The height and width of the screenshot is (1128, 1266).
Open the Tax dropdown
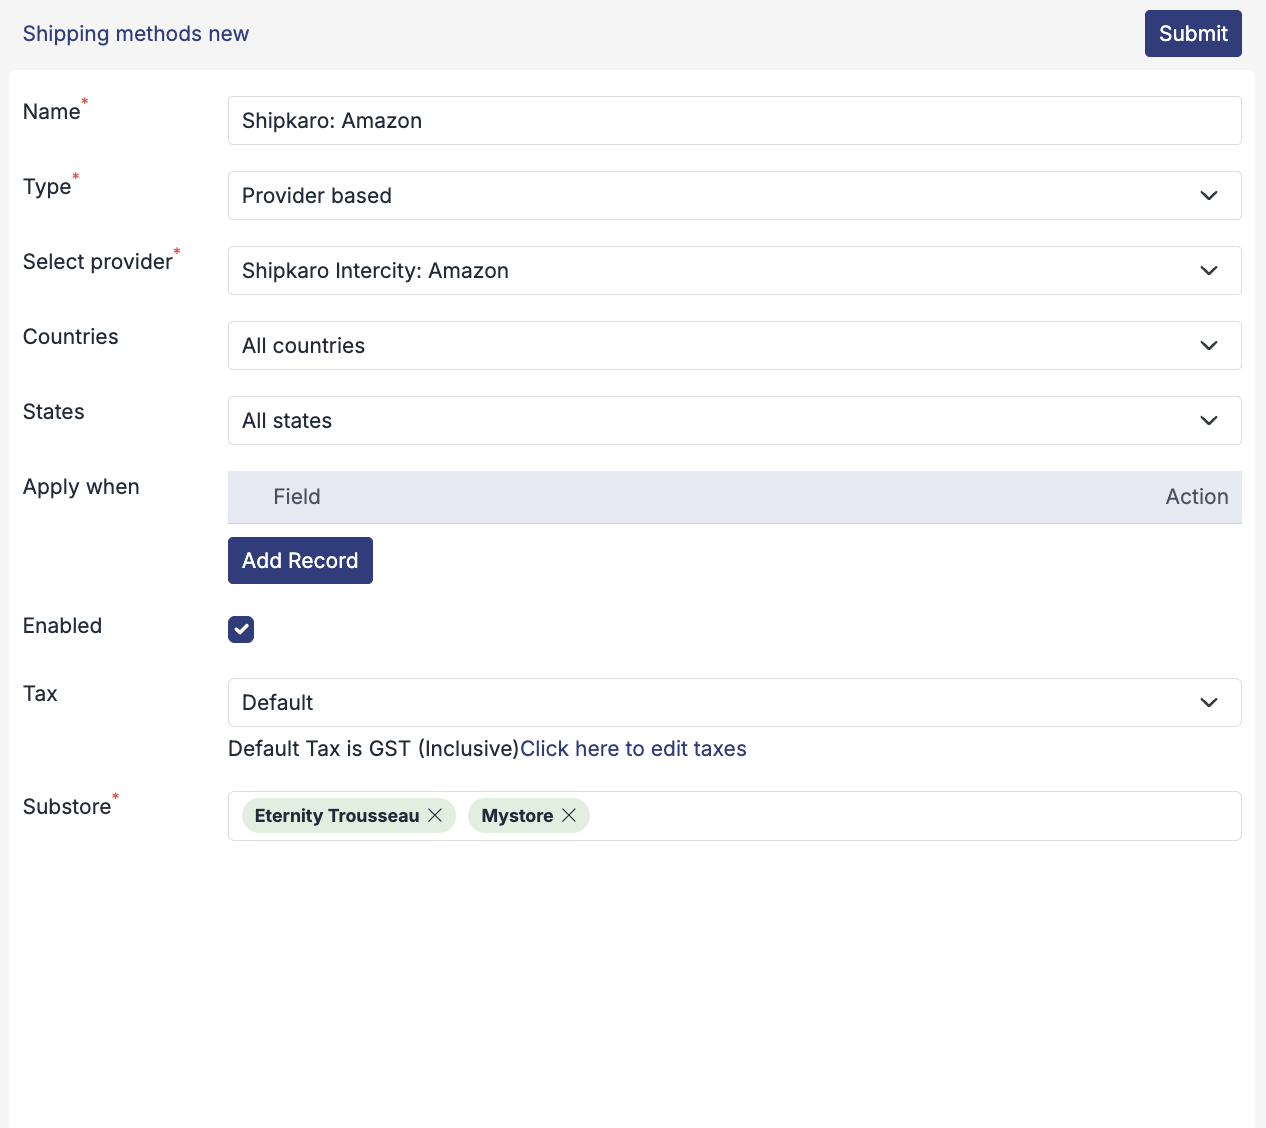[734, 703]
